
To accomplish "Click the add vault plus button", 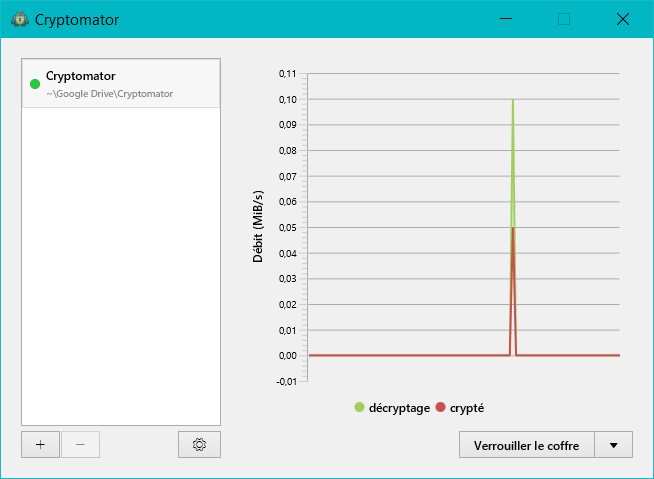I will tap(40, 444).
